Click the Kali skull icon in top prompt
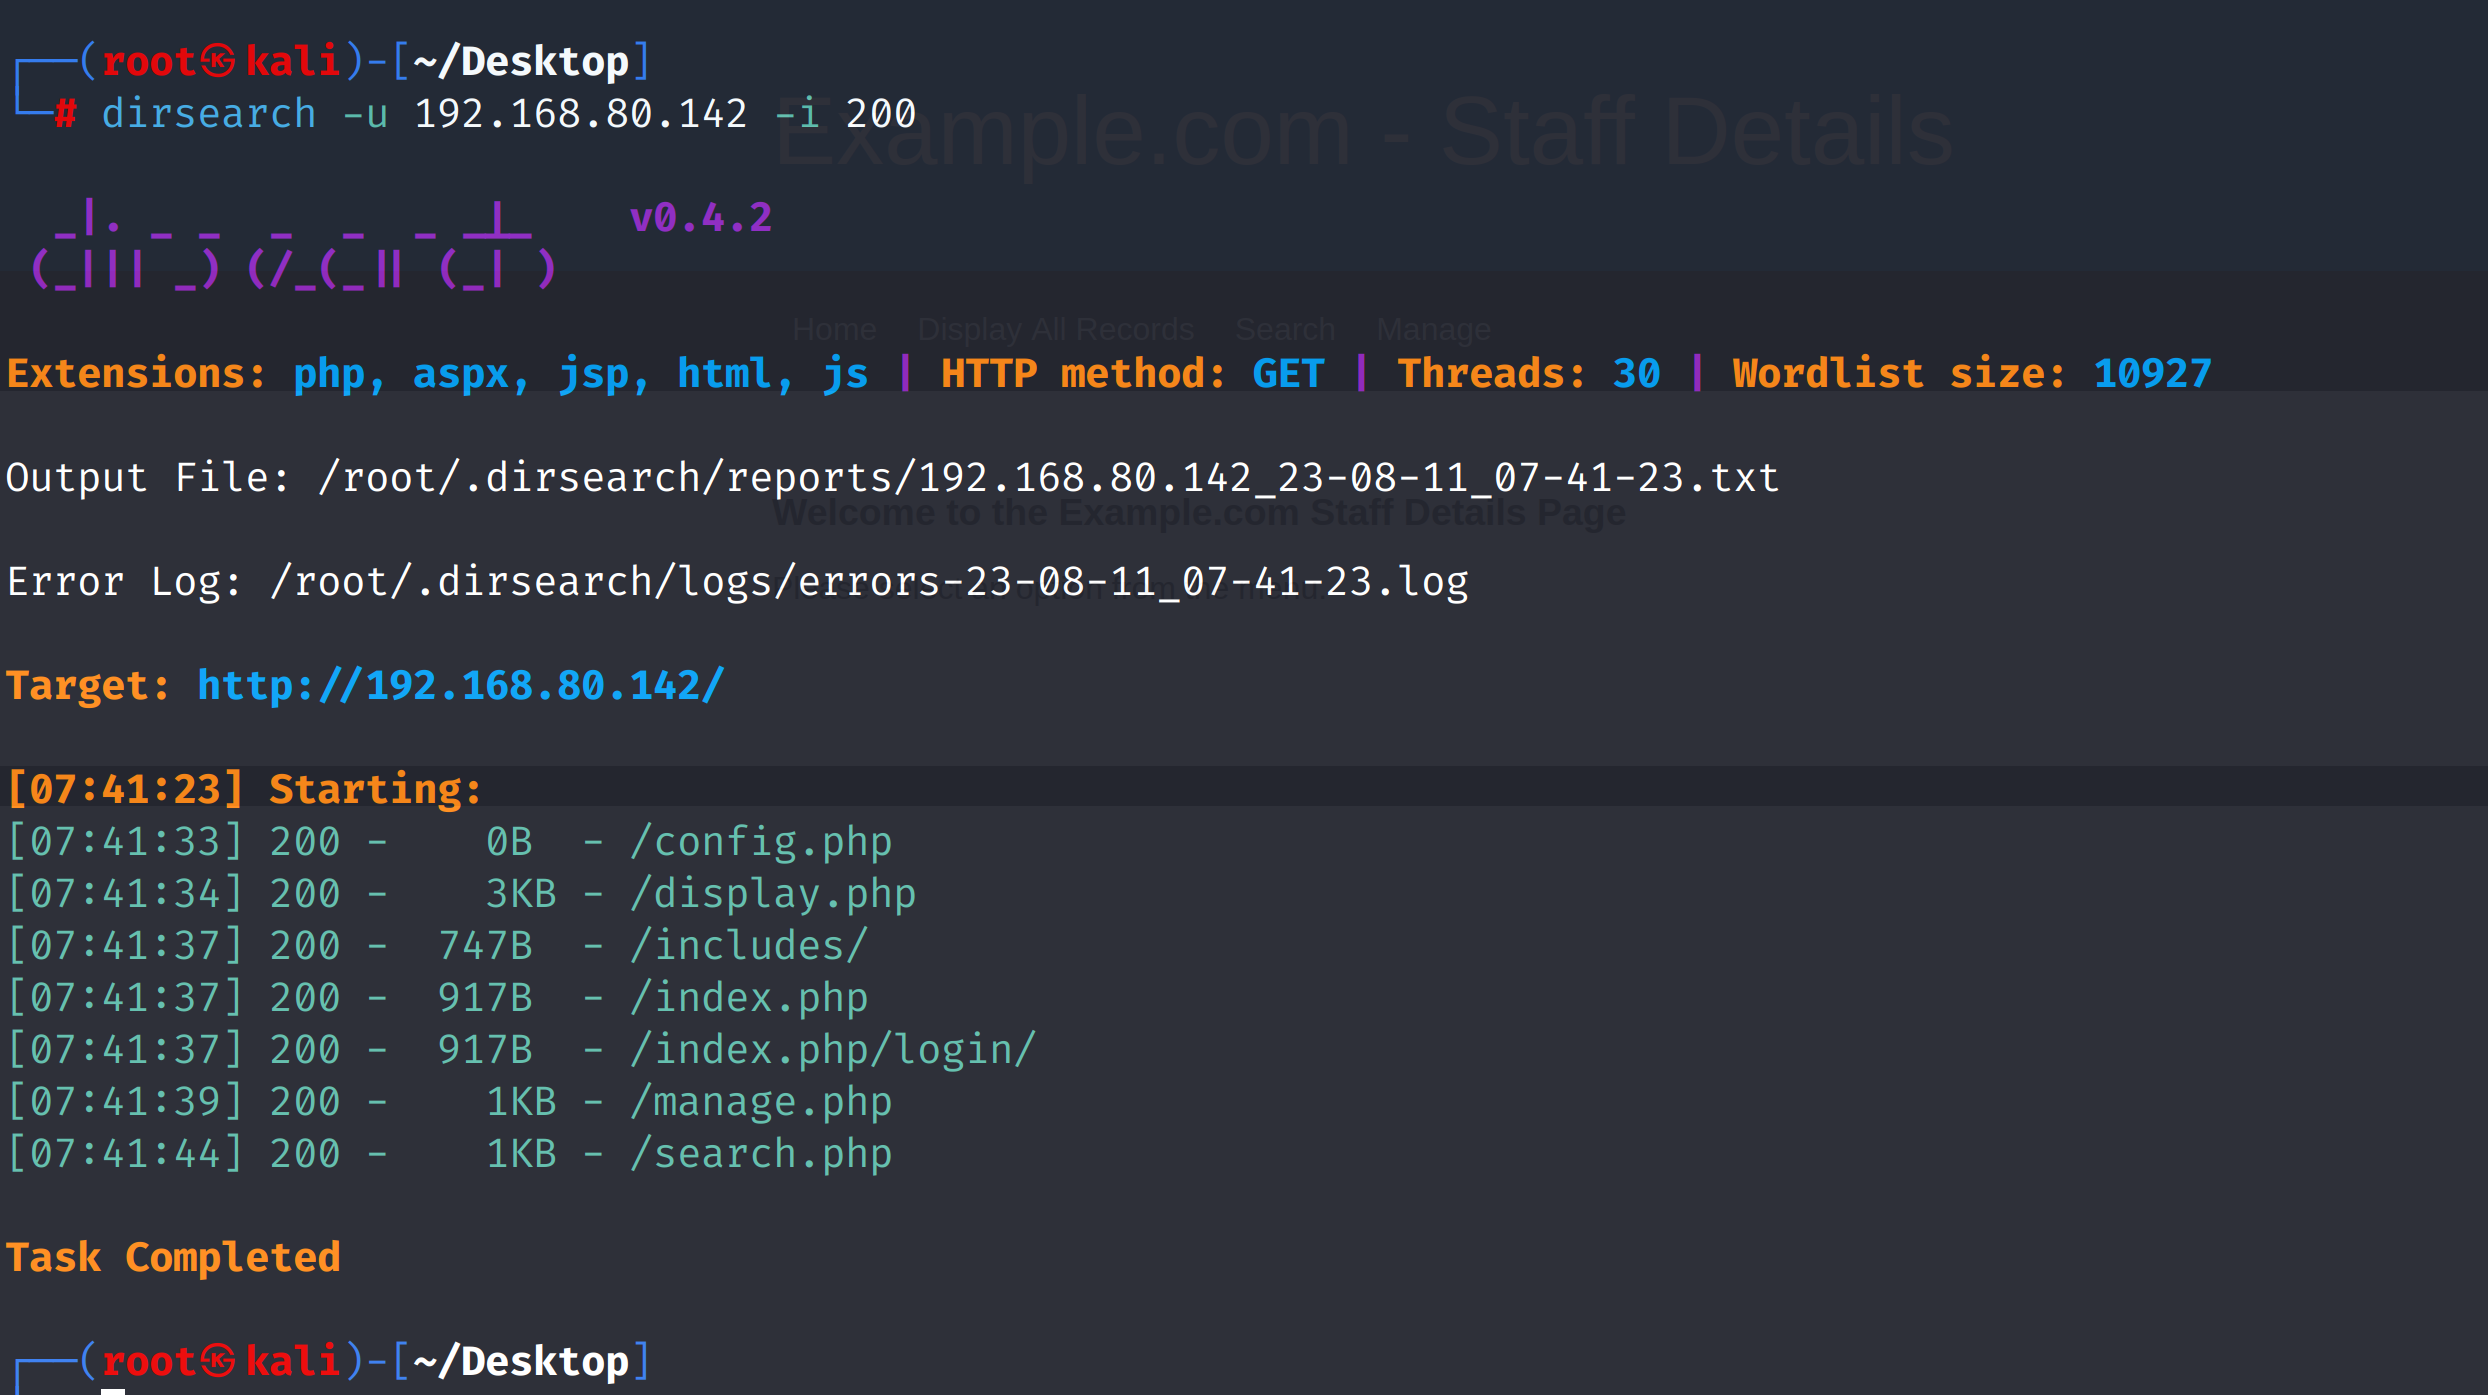 218,61
